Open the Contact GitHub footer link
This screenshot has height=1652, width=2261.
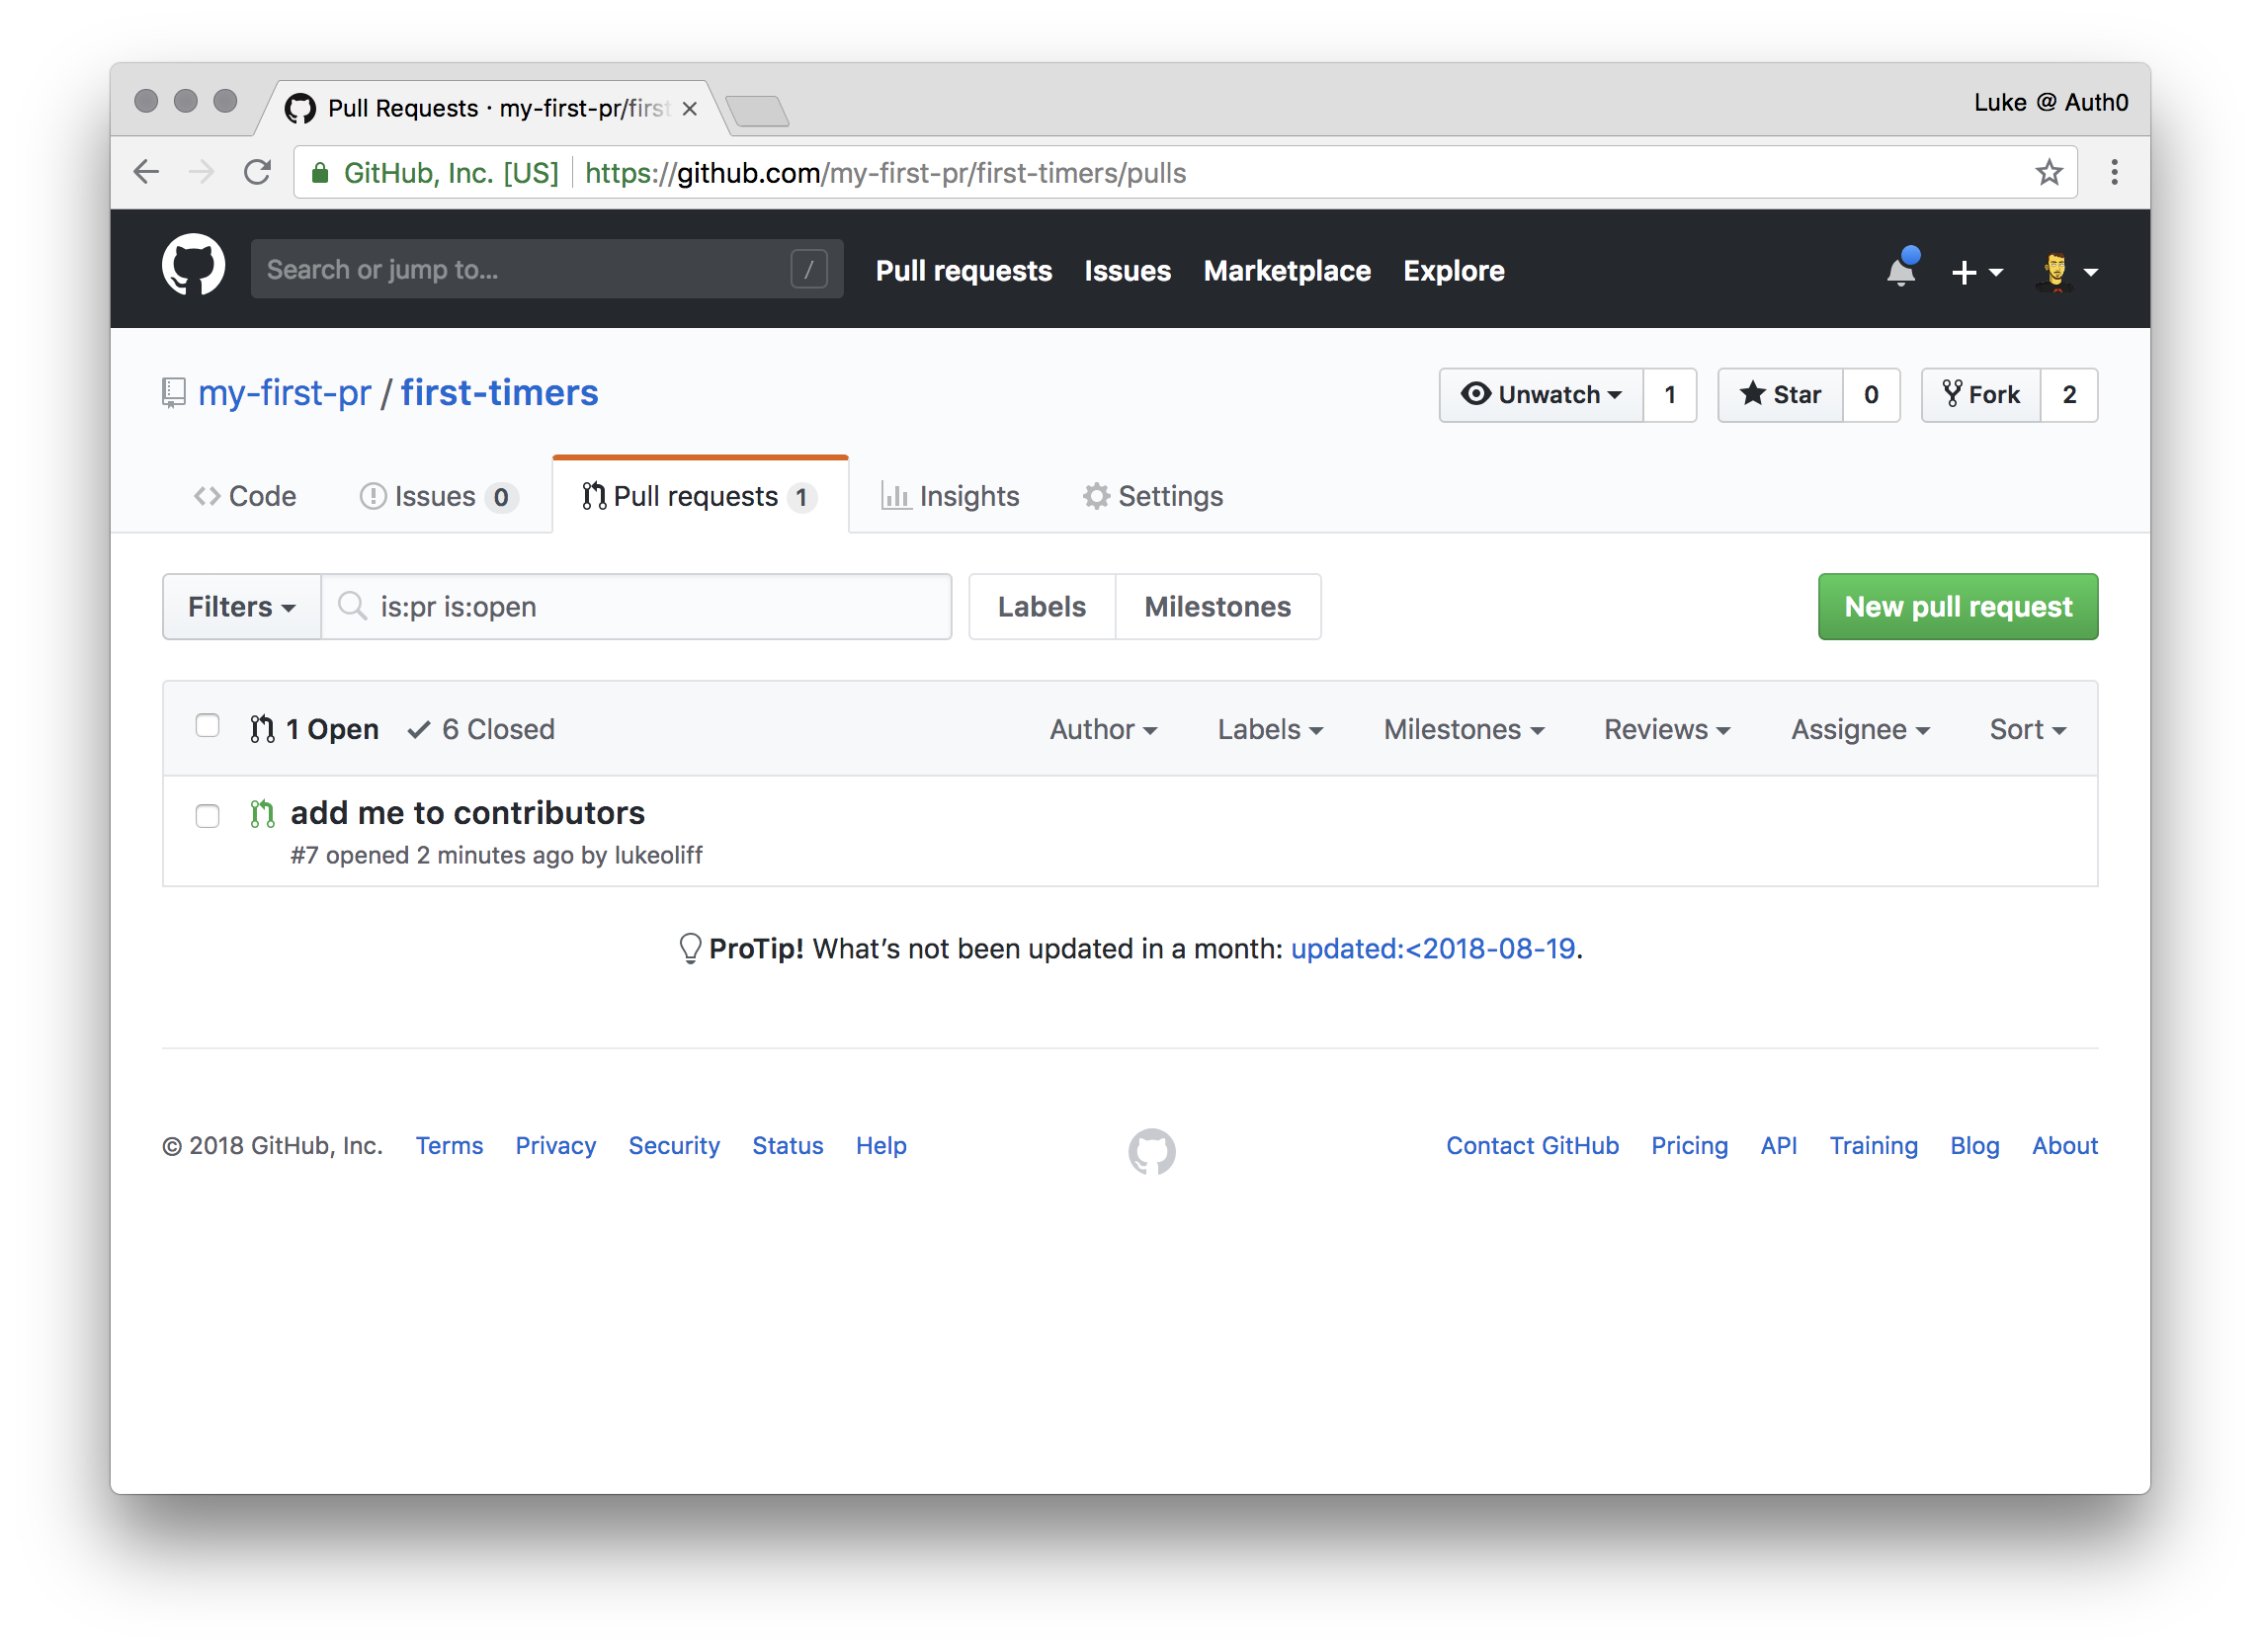click(x=1532, y=1145)
